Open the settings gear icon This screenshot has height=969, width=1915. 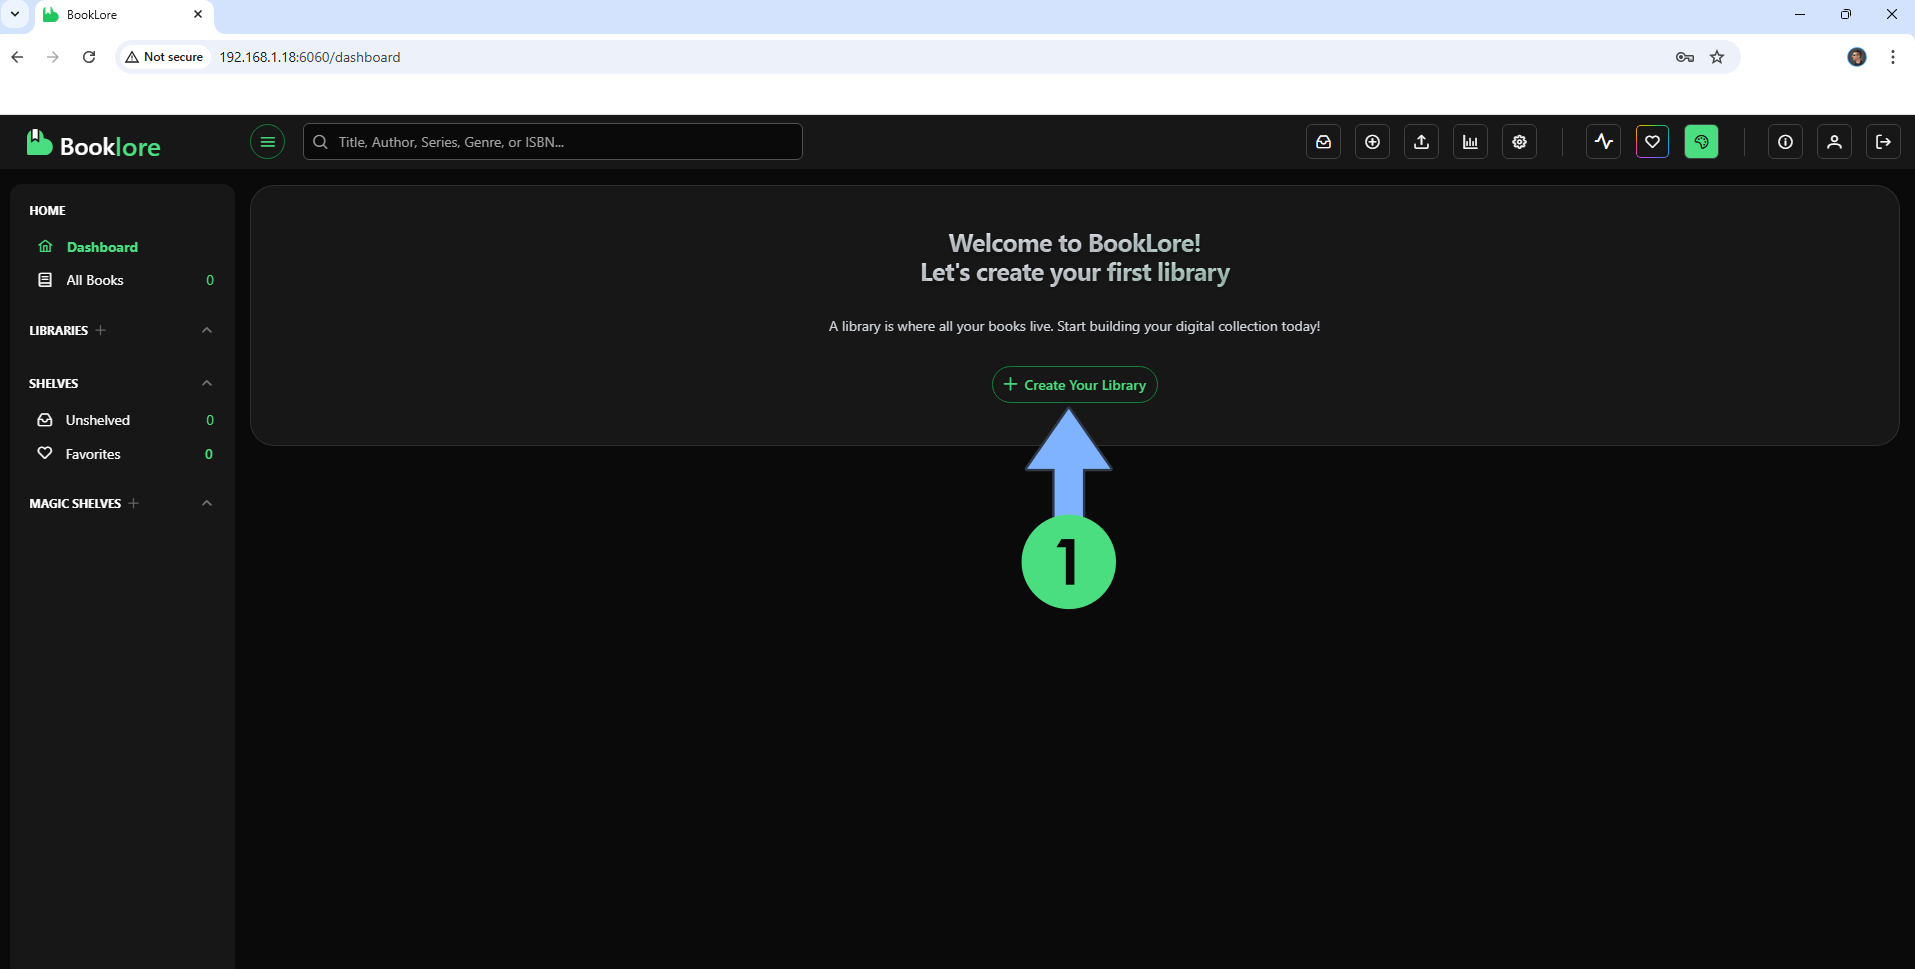click(1519, 142)
